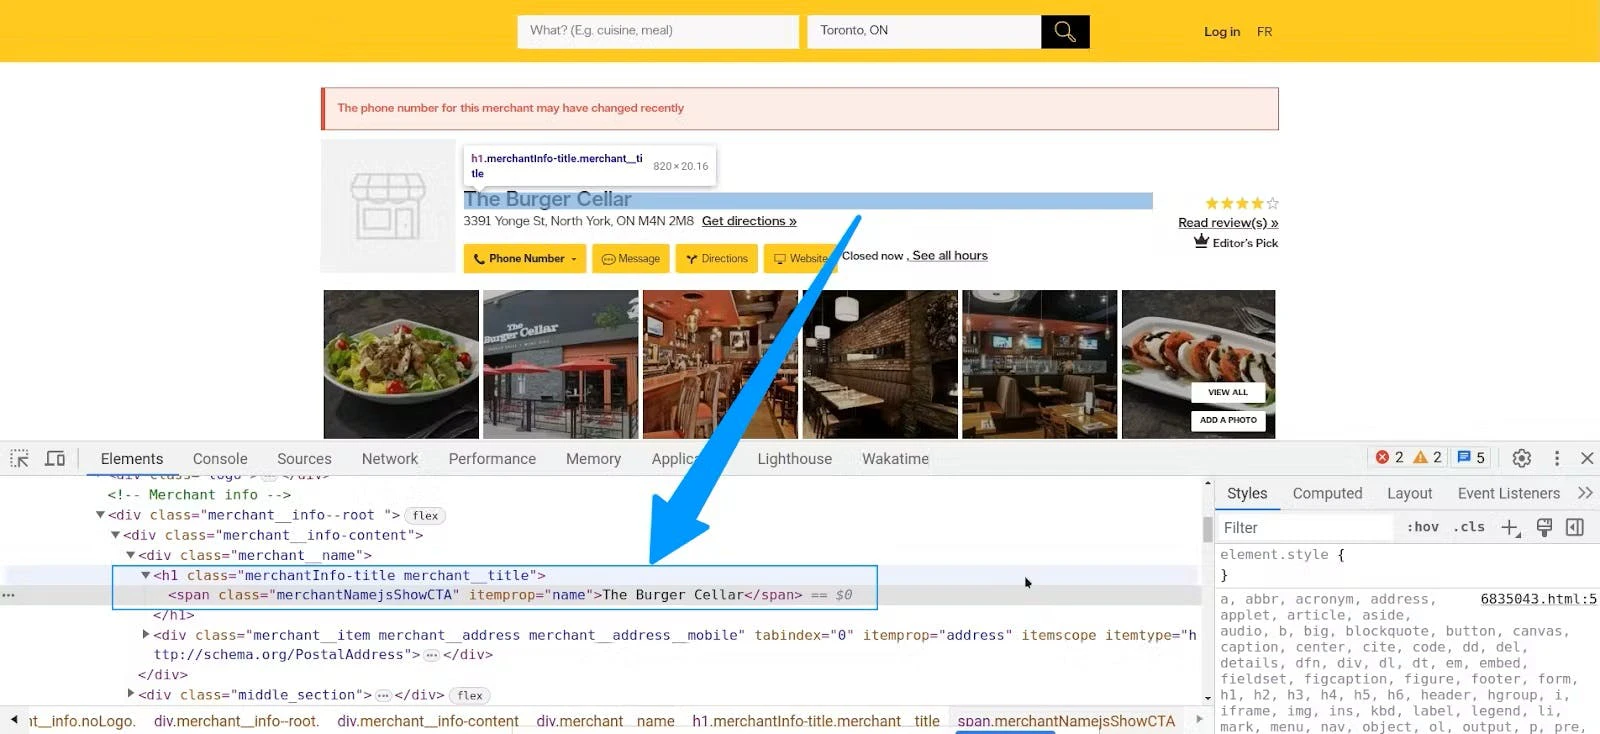Show more Styles sidebar tabs chevron
The width and height of the screenshot is (1600, 734).
(1585, 493)
